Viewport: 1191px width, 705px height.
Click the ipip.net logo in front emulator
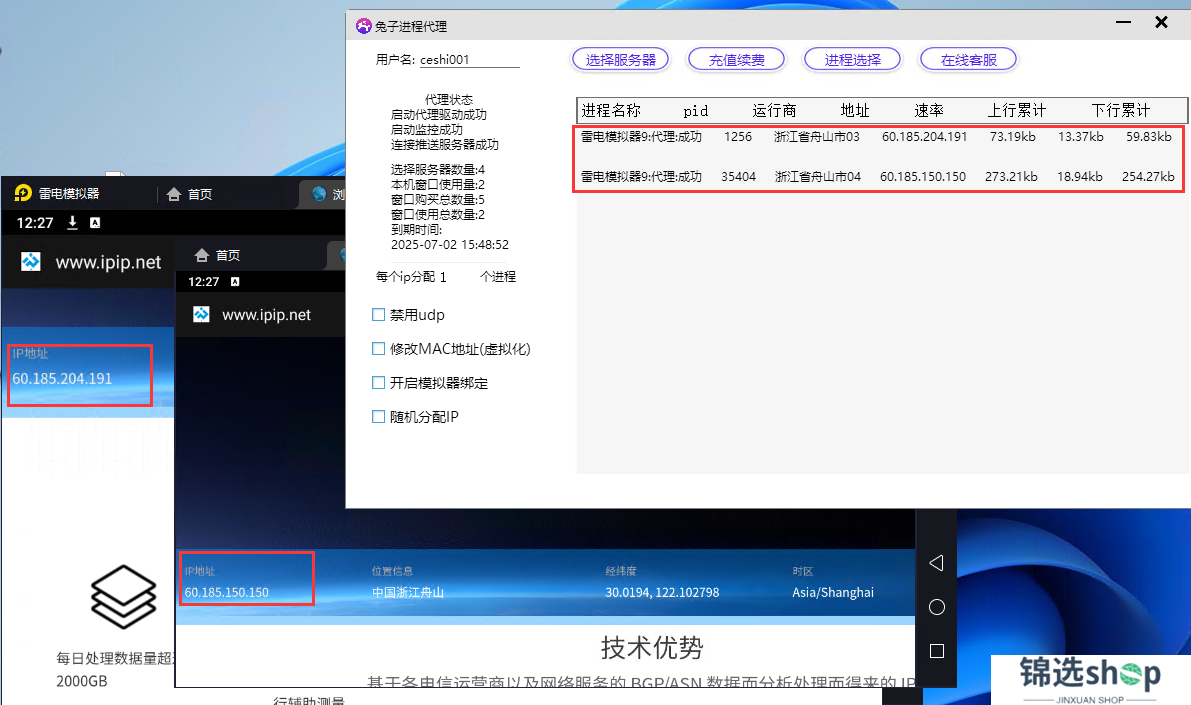coord(201,315)
